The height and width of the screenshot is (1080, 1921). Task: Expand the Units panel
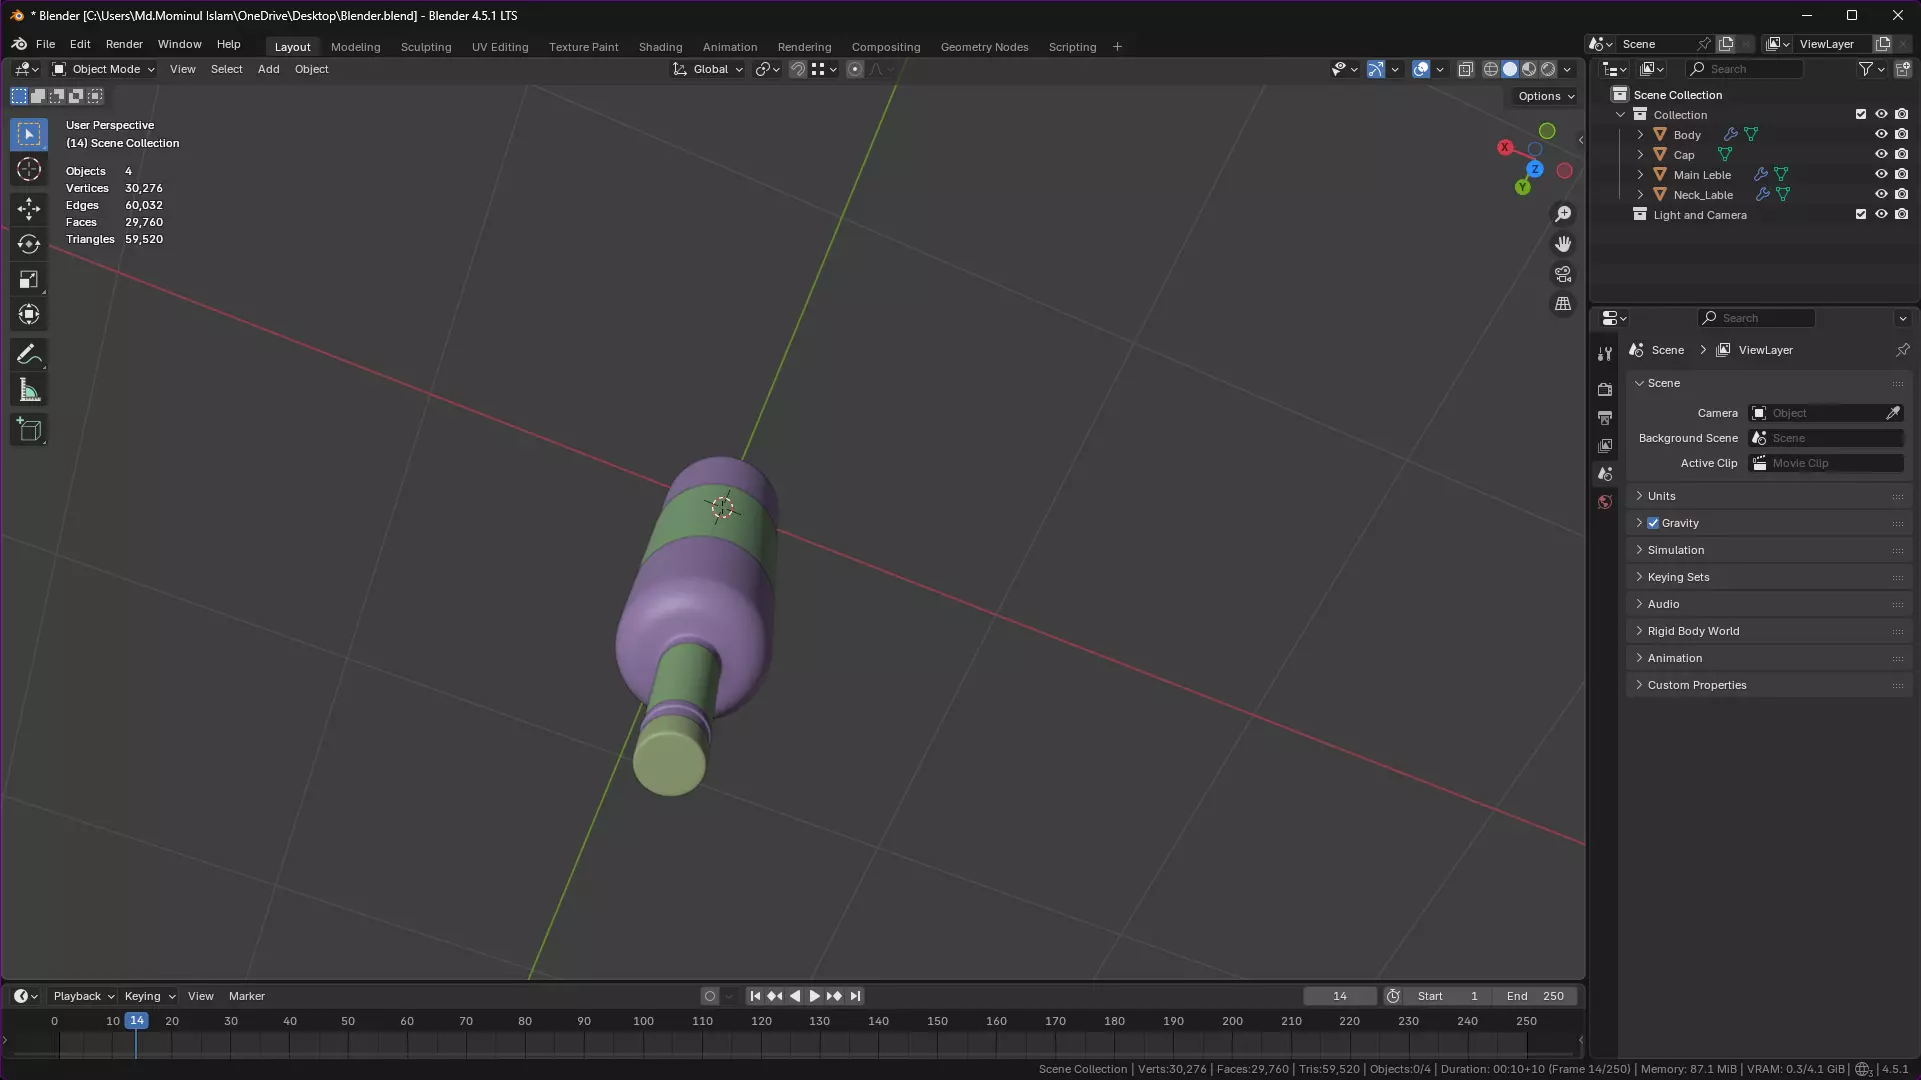[x=1662, y=496]
